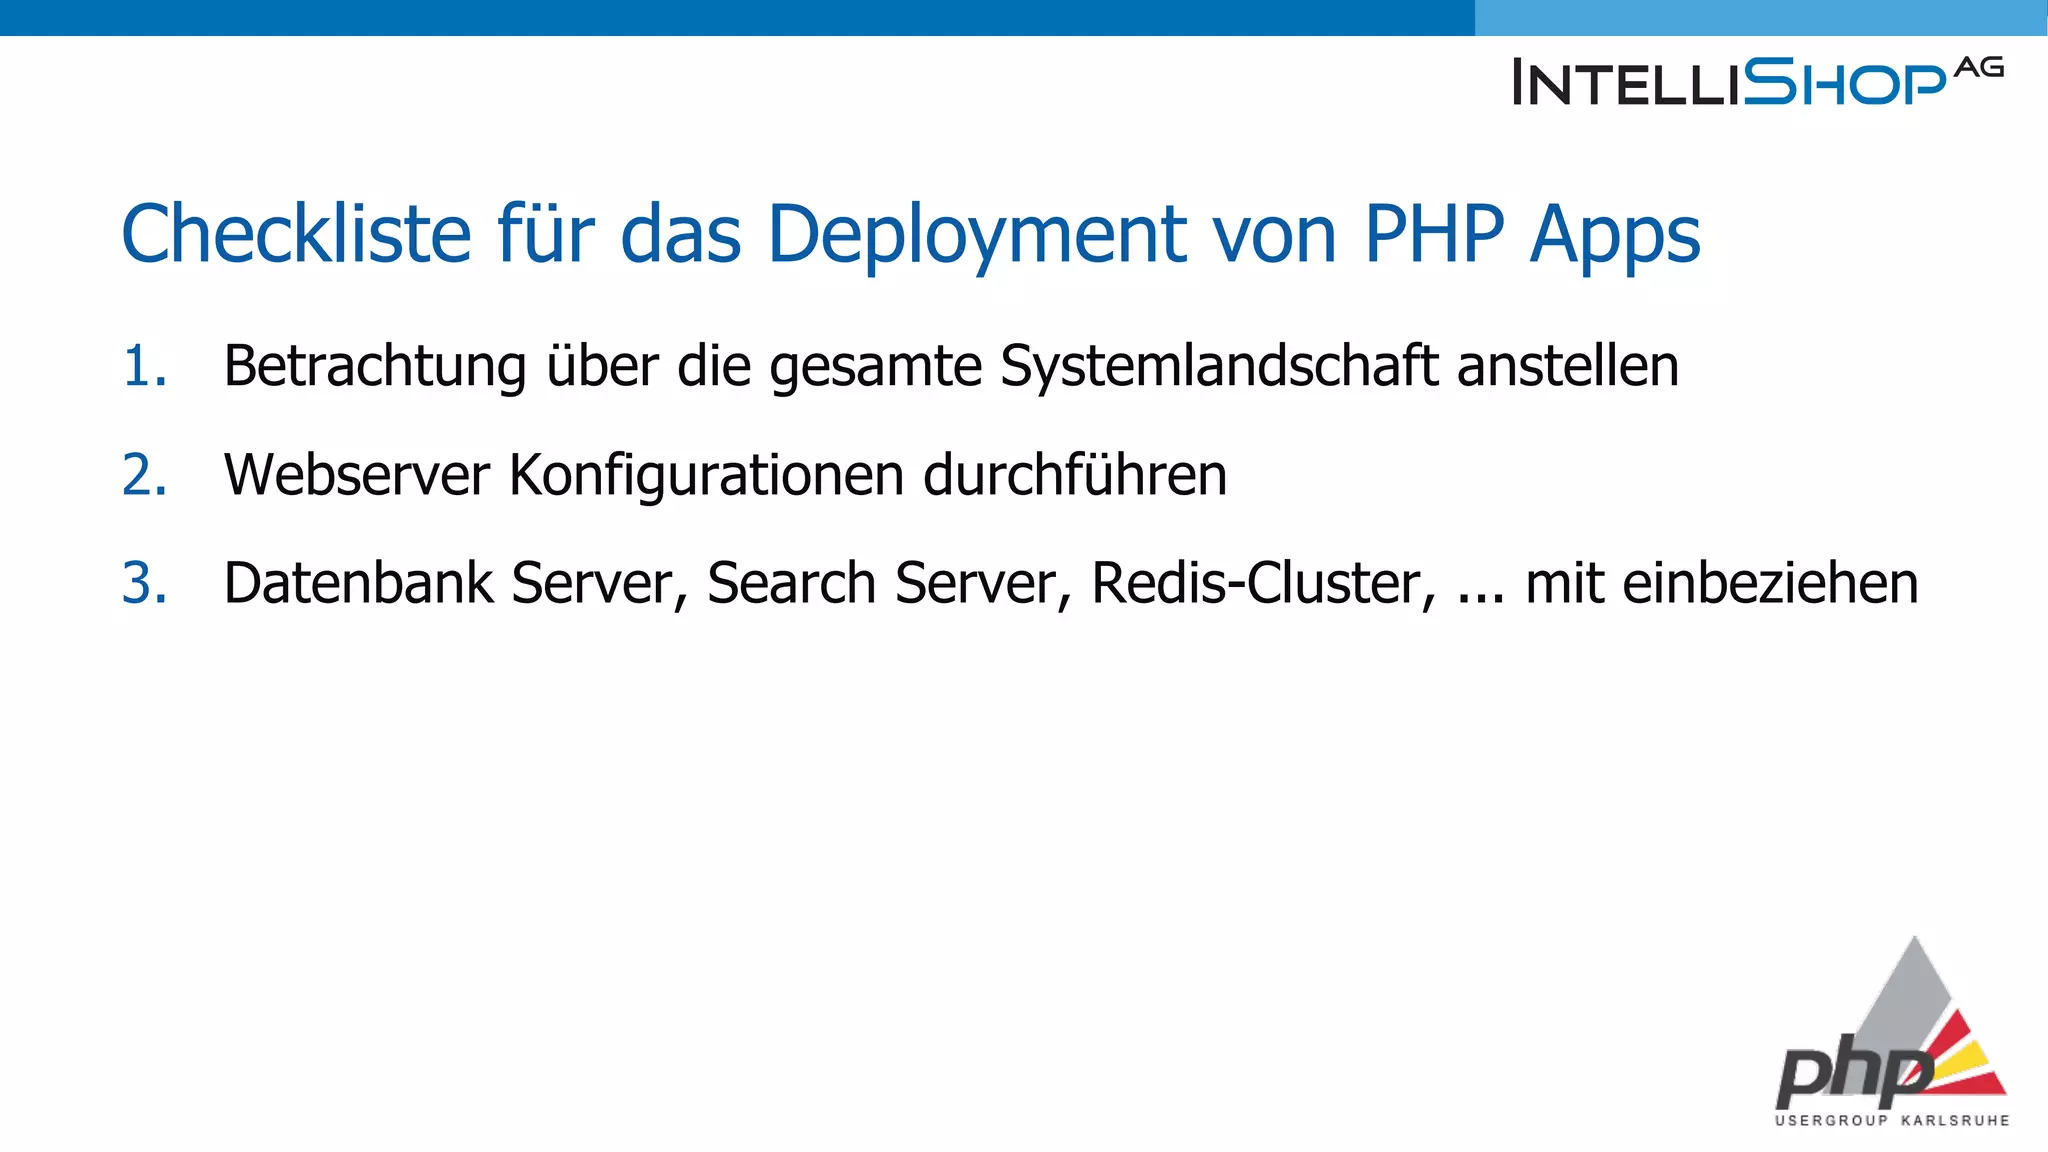Click the 'Datenbank Server, Search Server, Redis-Cluster' item
Viewport: 2048px width, 1152px height.
point(1071,584)
